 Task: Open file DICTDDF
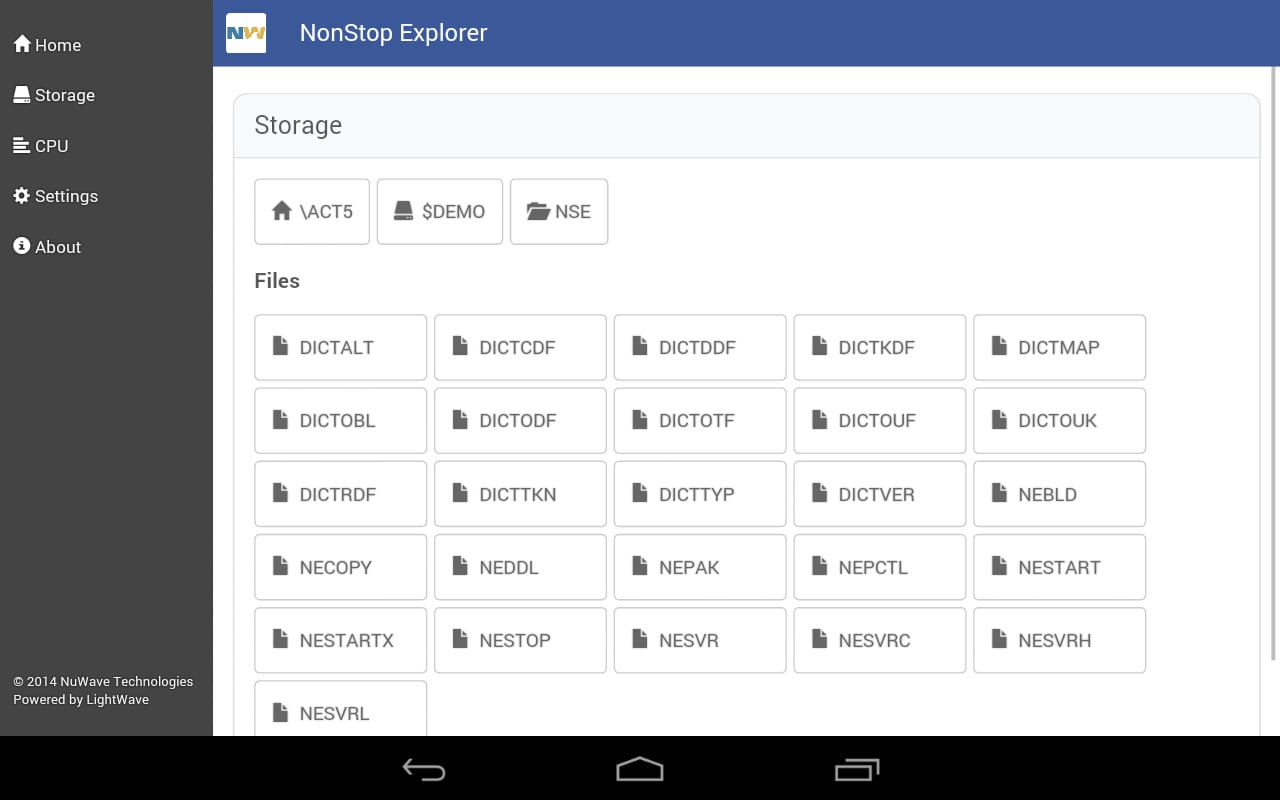[700, 347]
